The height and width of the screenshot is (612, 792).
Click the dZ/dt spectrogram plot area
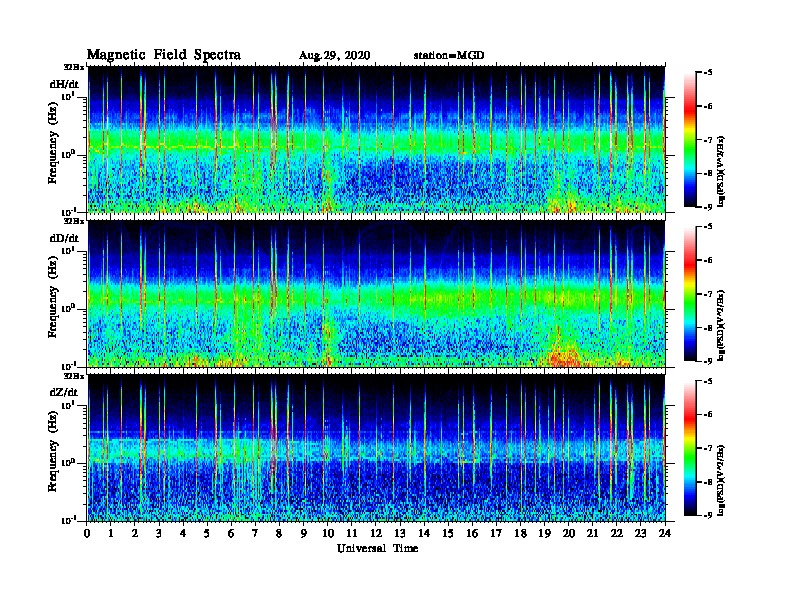[x=376, y=448]
